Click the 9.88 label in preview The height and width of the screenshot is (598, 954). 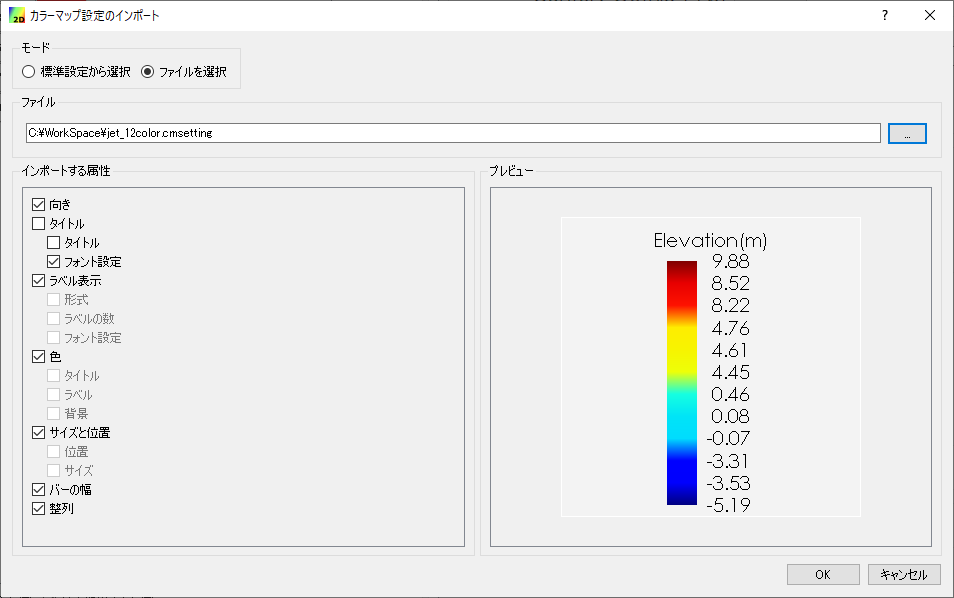(x=730, y=261)
